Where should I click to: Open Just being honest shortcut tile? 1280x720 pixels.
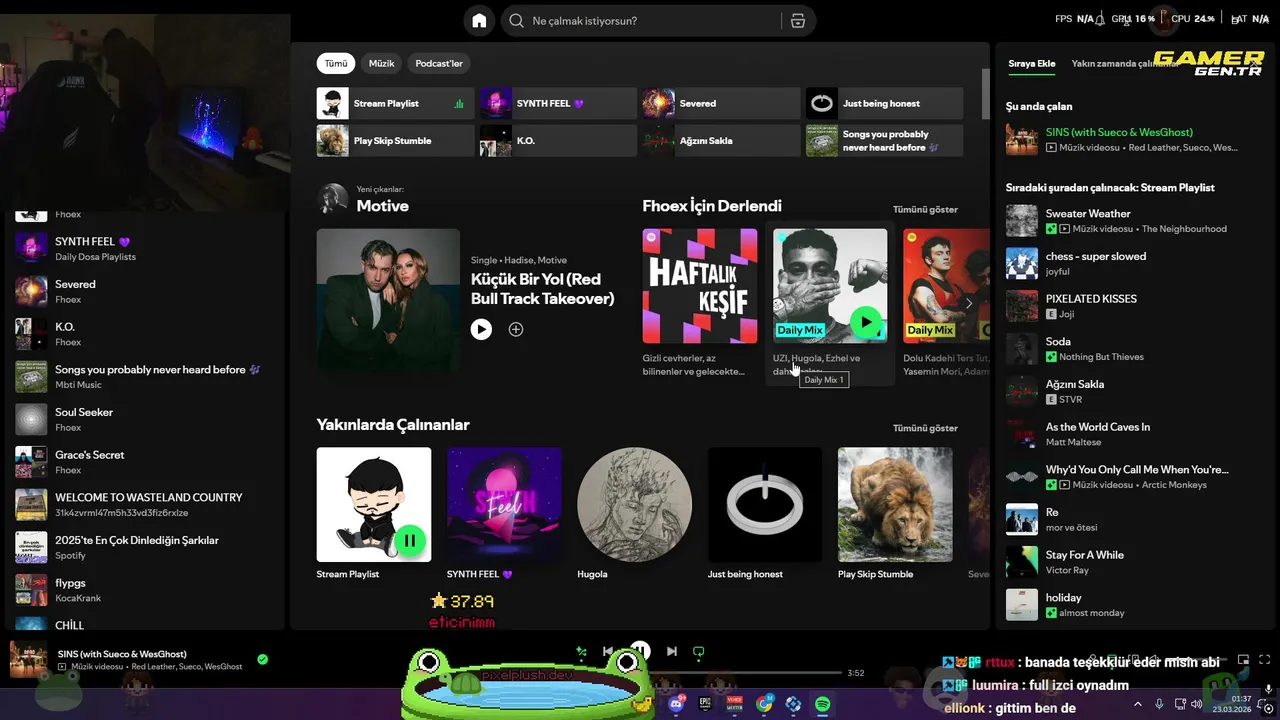pos(884,103)
